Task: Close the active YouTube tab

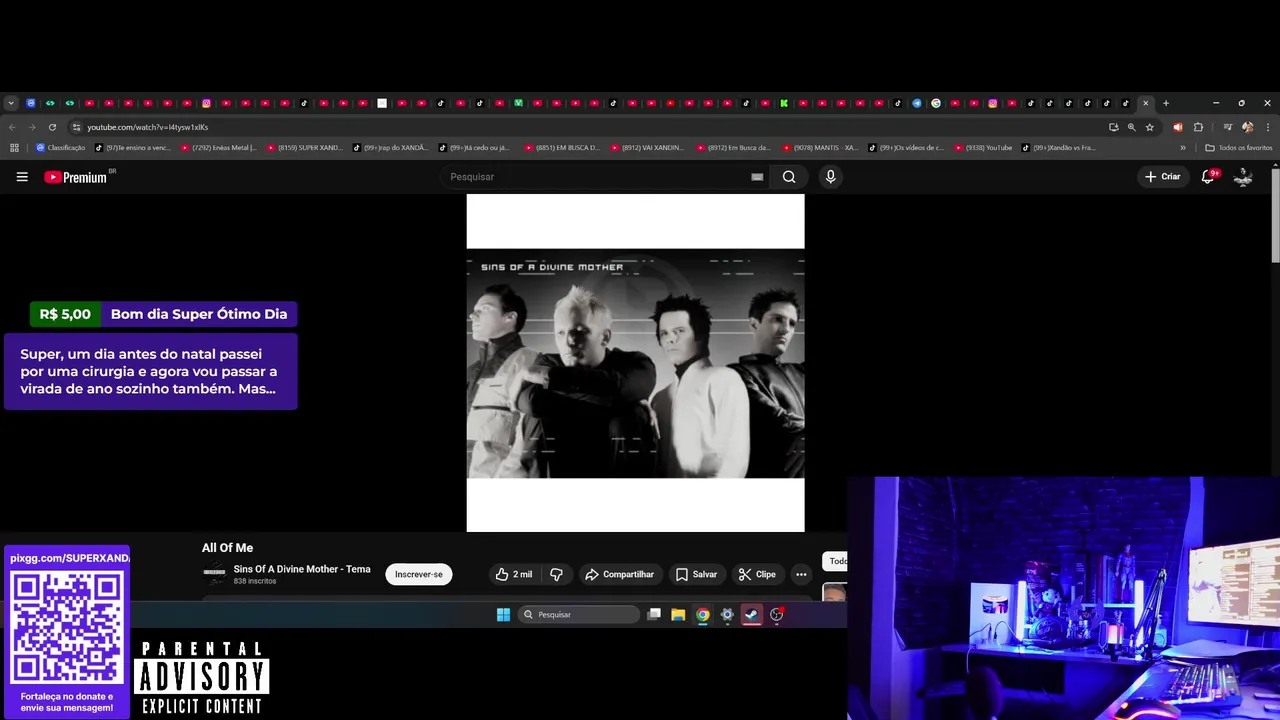Action: click(1146, 103)
